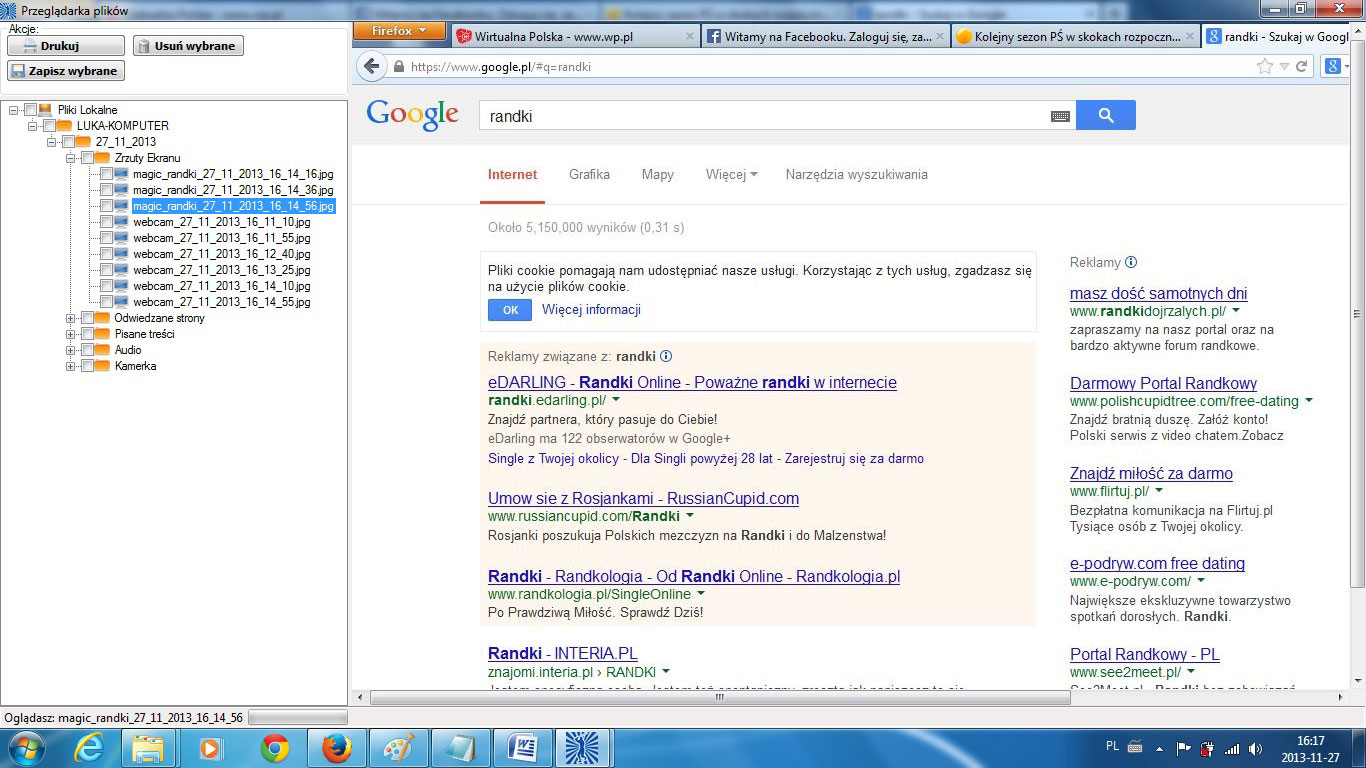Open the Windows Start menu

coord(26,747)
